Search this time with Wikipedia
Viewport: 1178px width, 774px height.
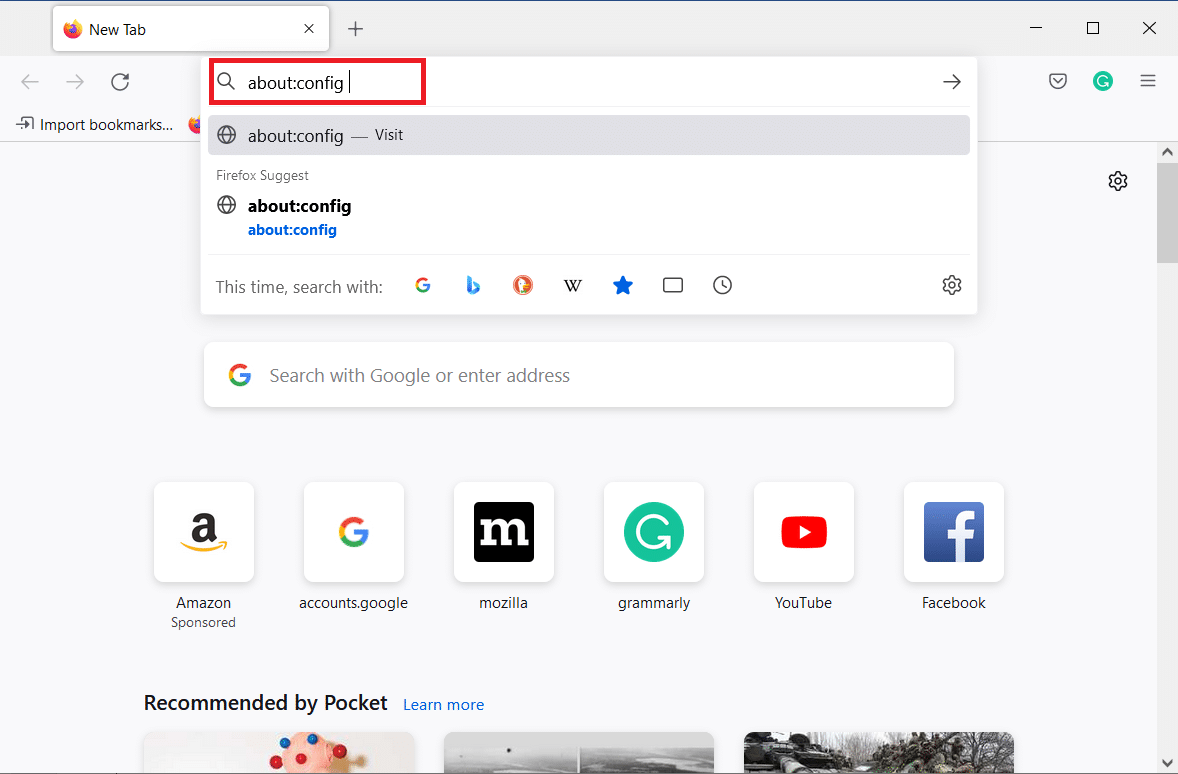572,286
